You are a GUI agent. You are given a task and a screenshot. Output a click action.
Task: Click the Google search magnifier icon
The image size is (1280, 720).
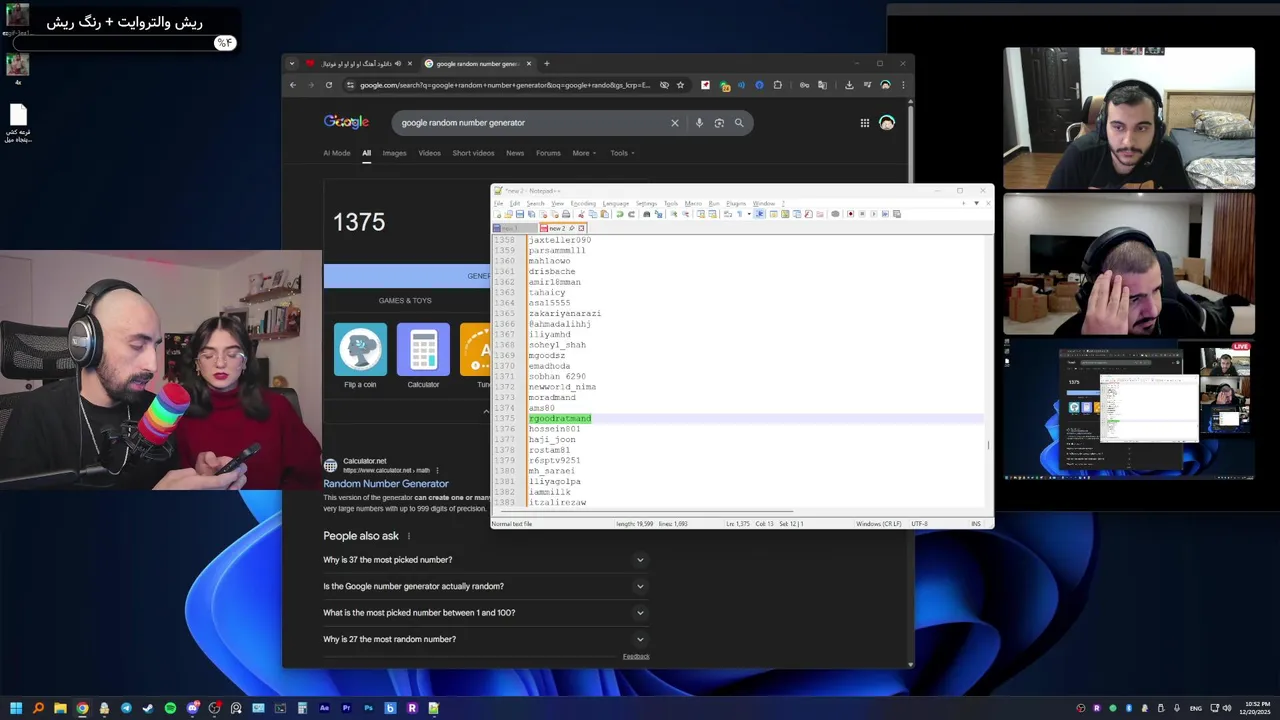(739, 123)
